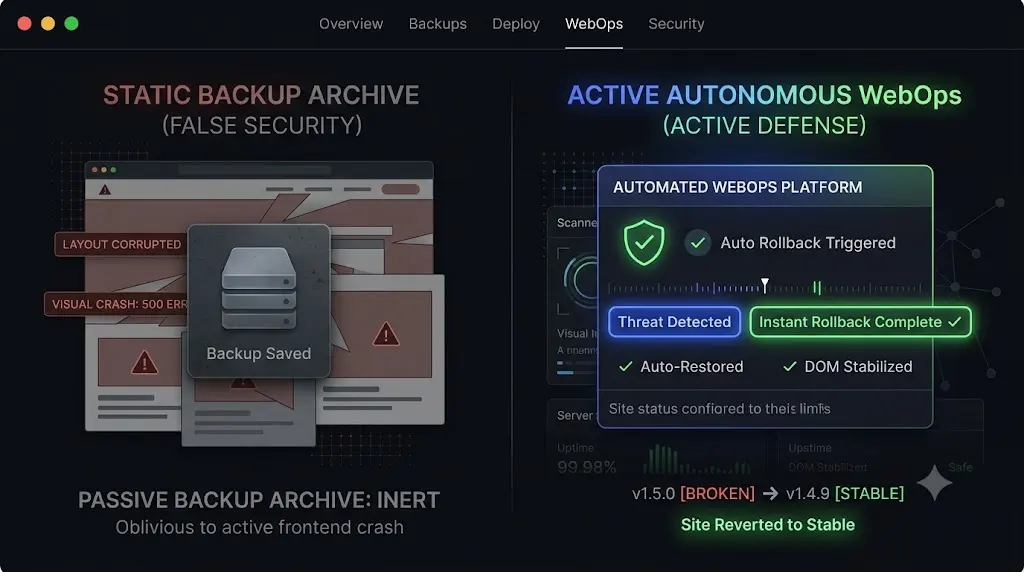Click the sparkle star icon
1024x572 pixels.
pyautogui.click(x=935, y=483)
